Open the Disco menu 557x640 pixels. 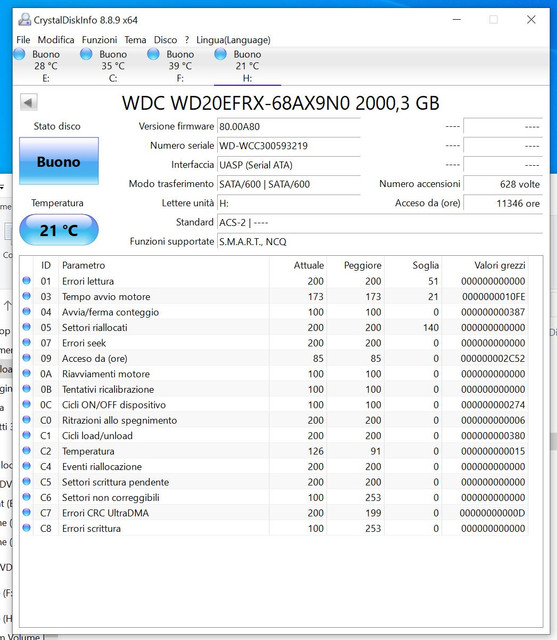[x=165, y=40]
